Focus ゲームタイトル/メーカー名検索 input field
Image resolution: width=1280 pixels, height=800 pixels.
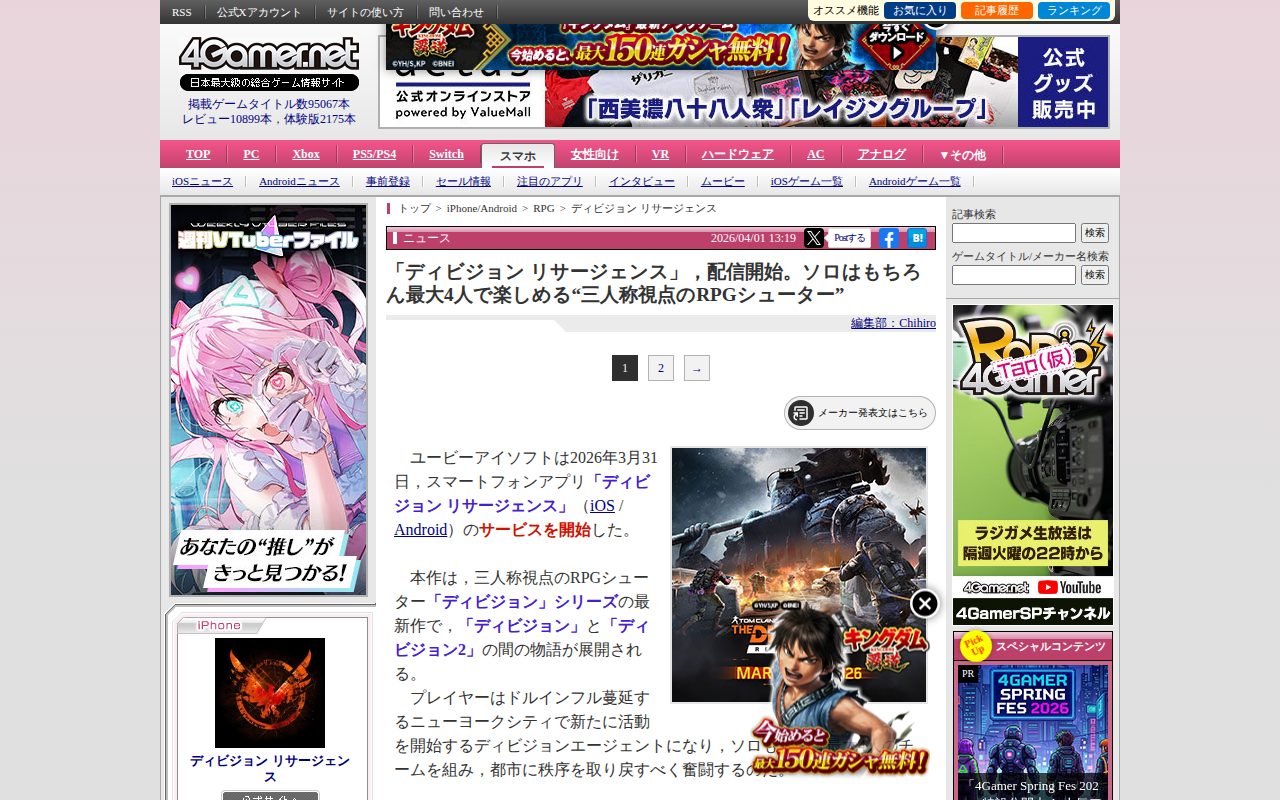coord(1014,275)
